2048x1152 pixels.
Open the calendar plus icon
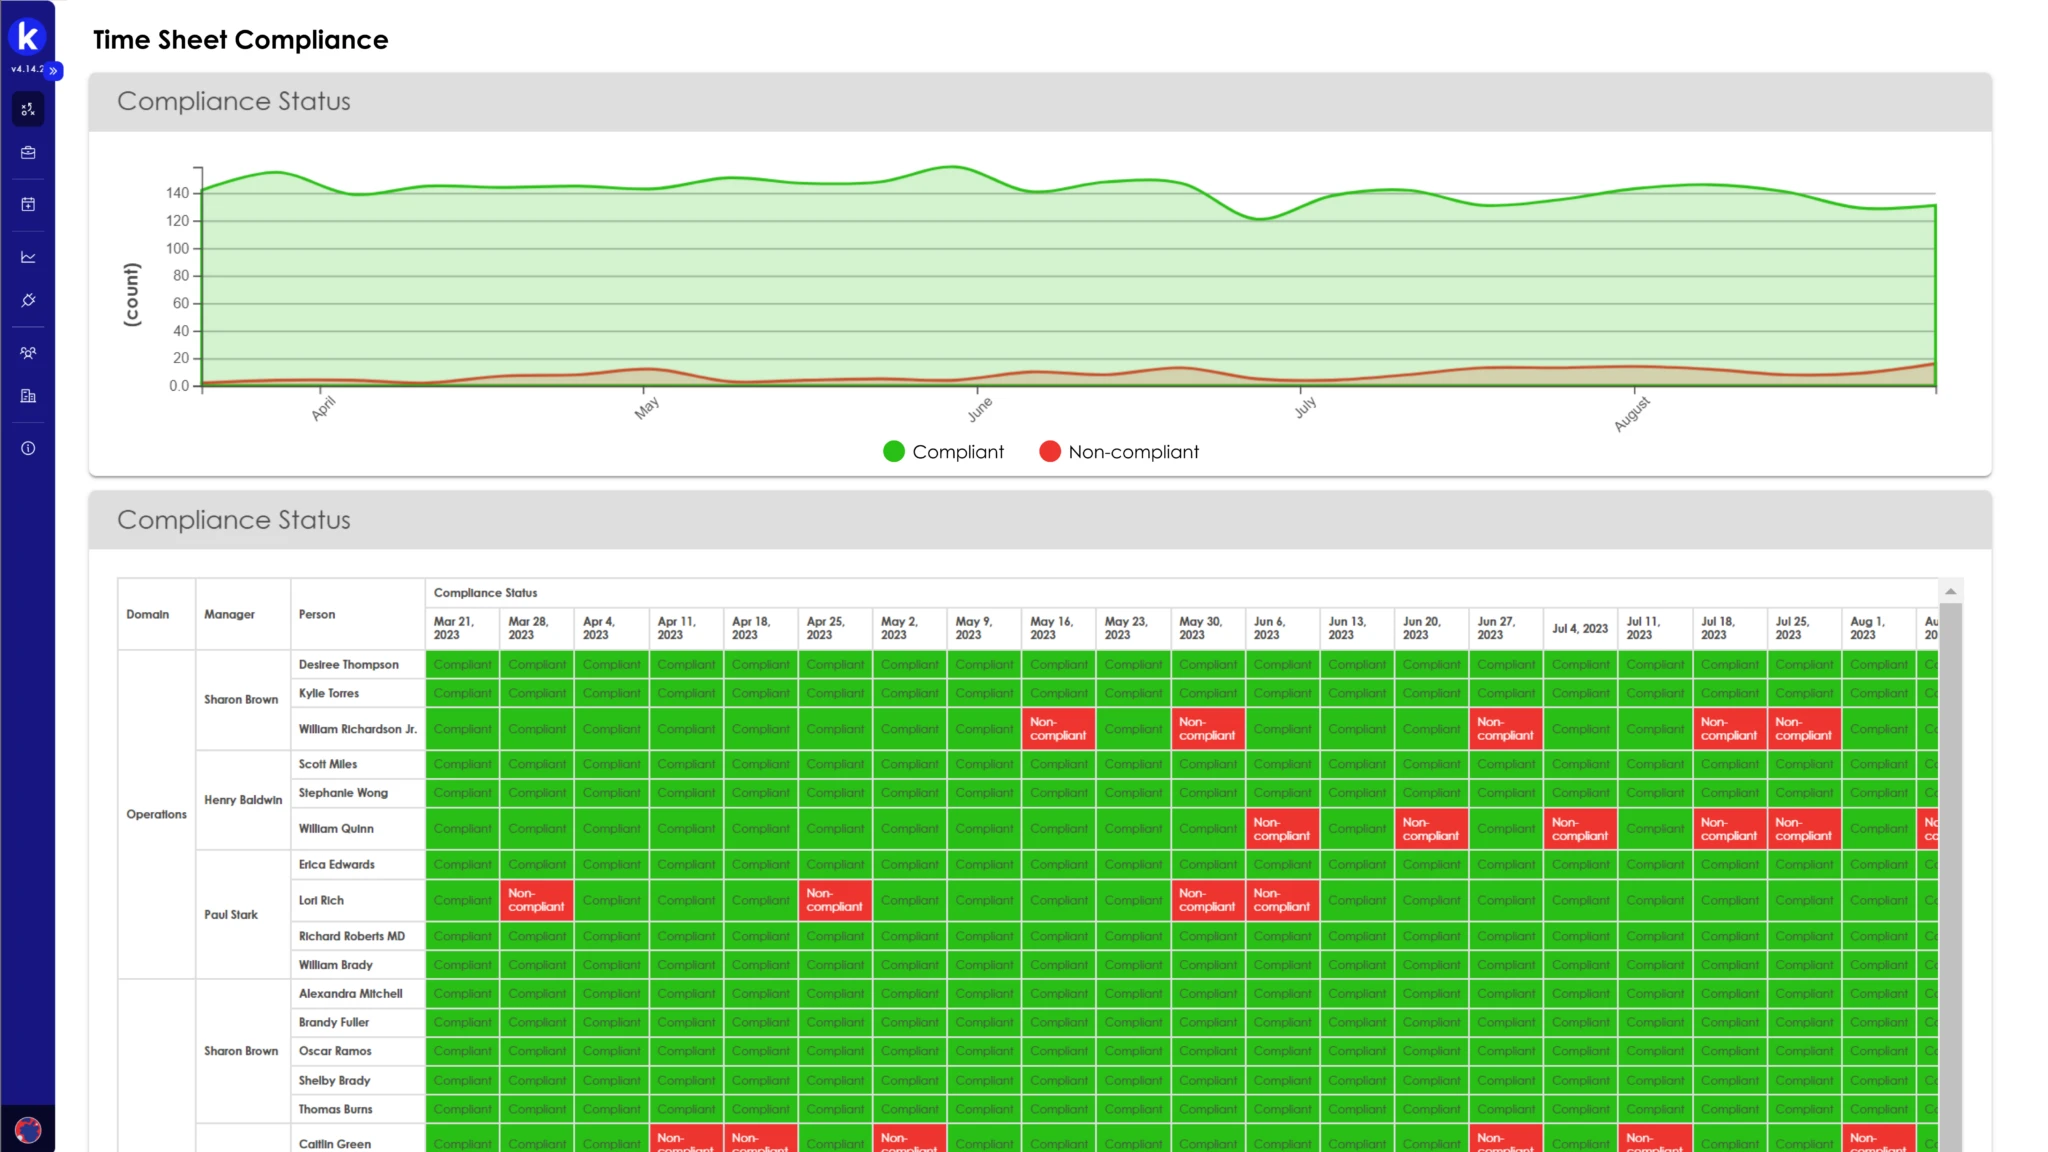(28, 204)
